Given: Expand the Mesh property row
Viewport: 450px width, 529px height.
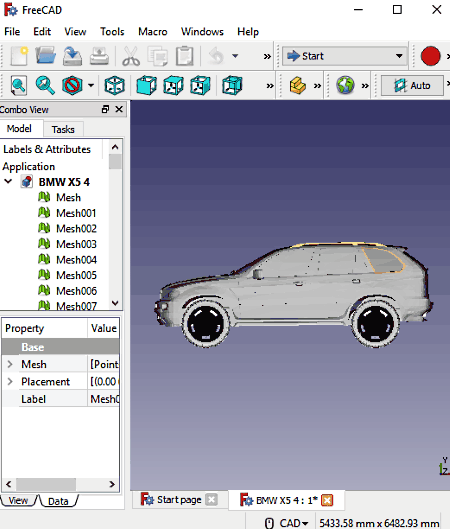Looking at the screenshot, I should tap(10, 364).
